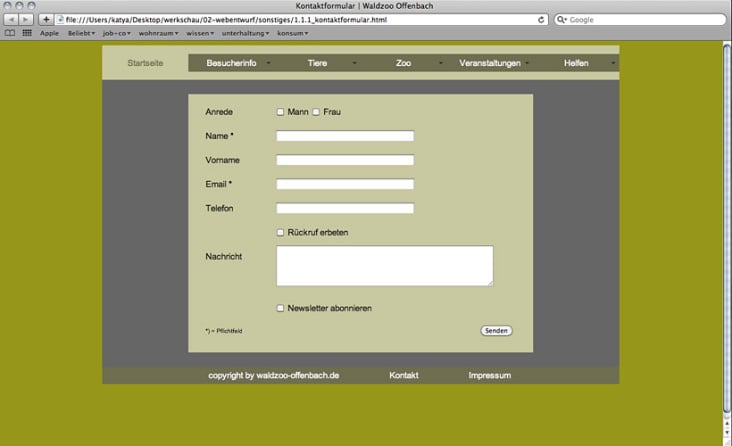Click into the Name input field
This screenshot has width=732, height=446.
coord(345,136)
